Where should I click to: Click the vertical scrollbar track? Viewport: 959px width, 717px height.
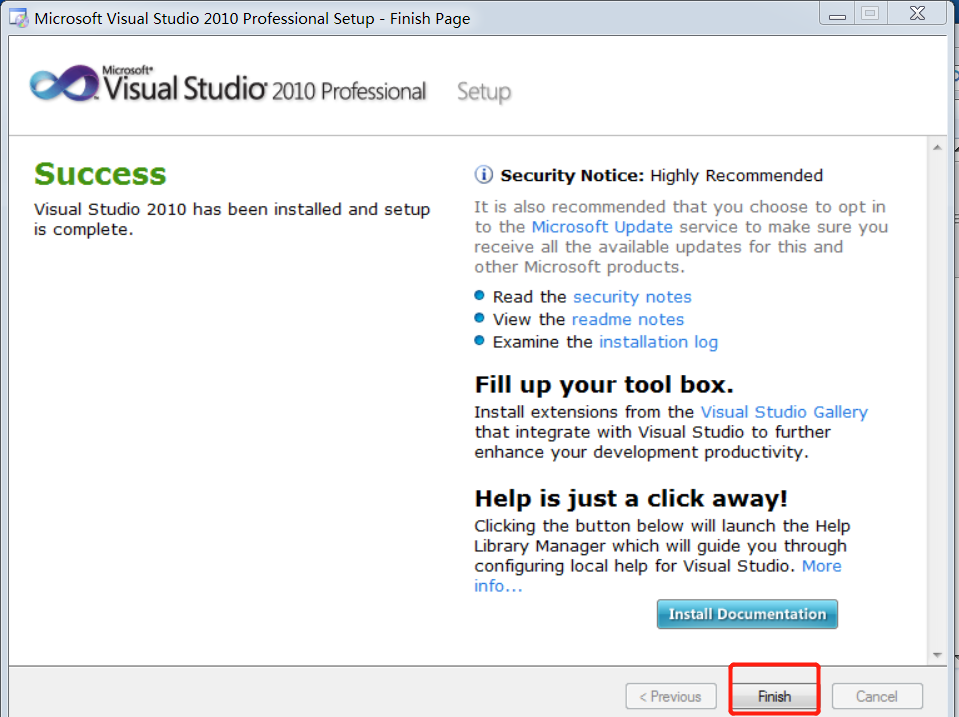pyautogui.click(x=937, y=400)
